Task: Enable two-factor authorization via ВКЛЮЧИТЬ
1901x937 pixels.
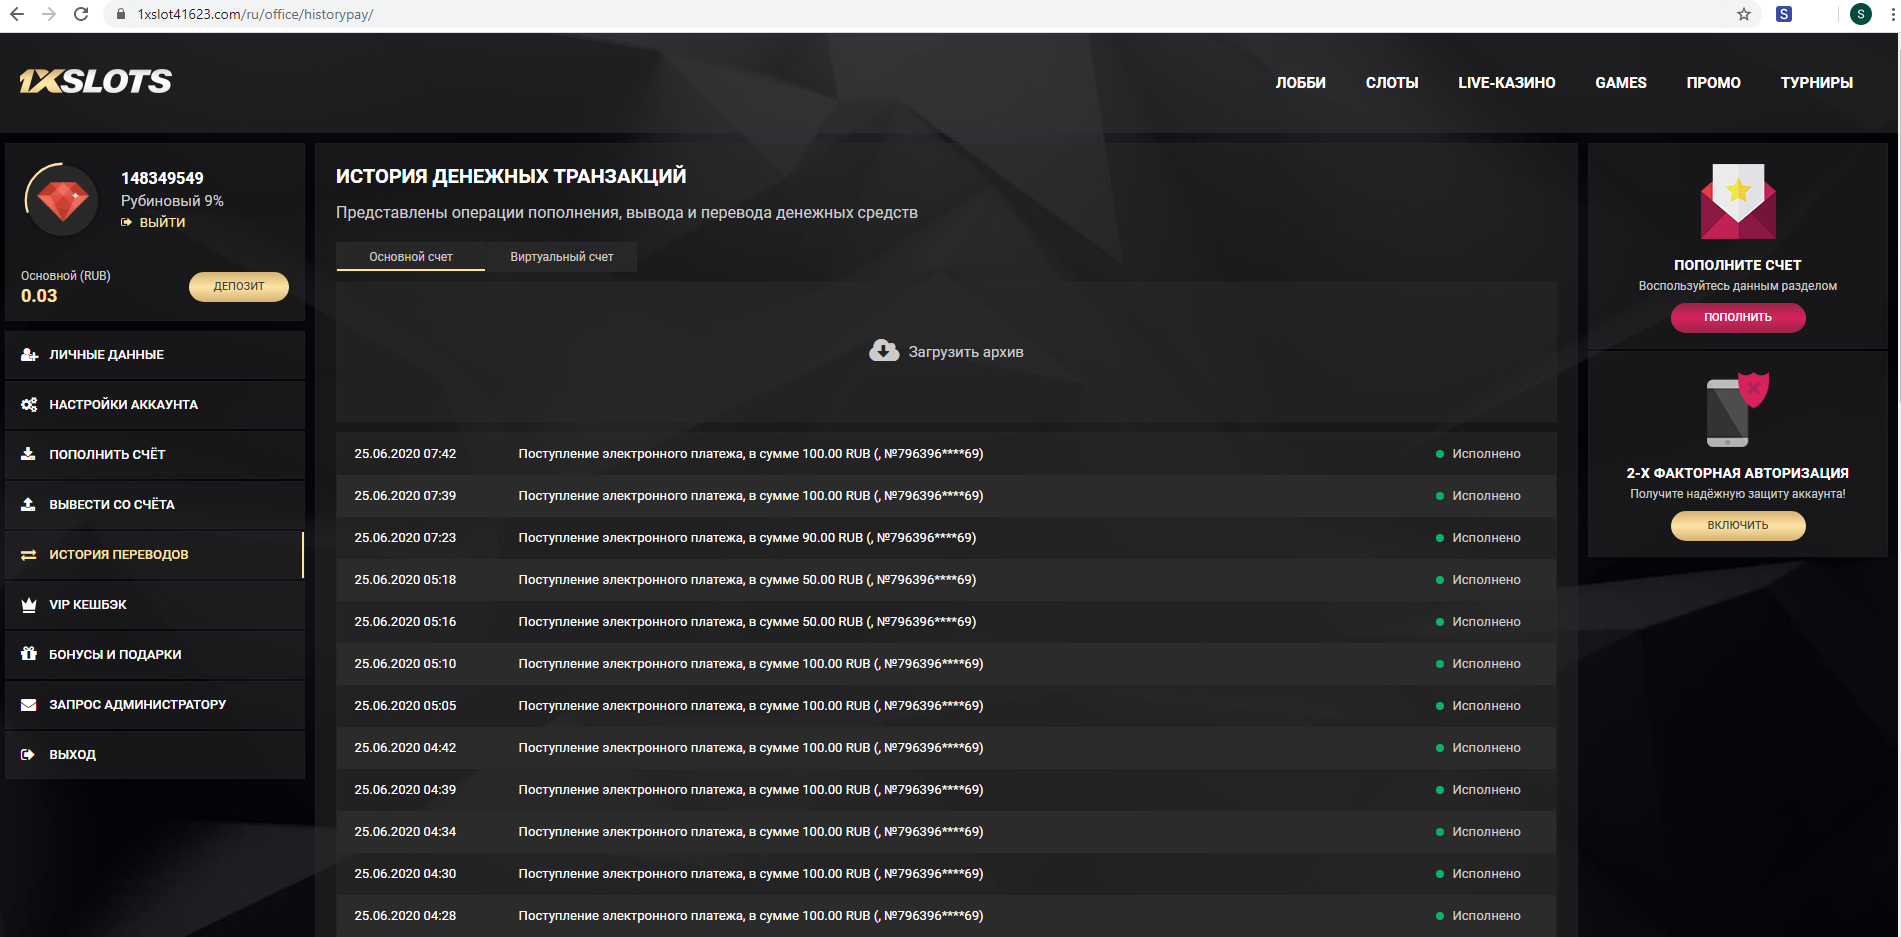Action: [1737, 525]
